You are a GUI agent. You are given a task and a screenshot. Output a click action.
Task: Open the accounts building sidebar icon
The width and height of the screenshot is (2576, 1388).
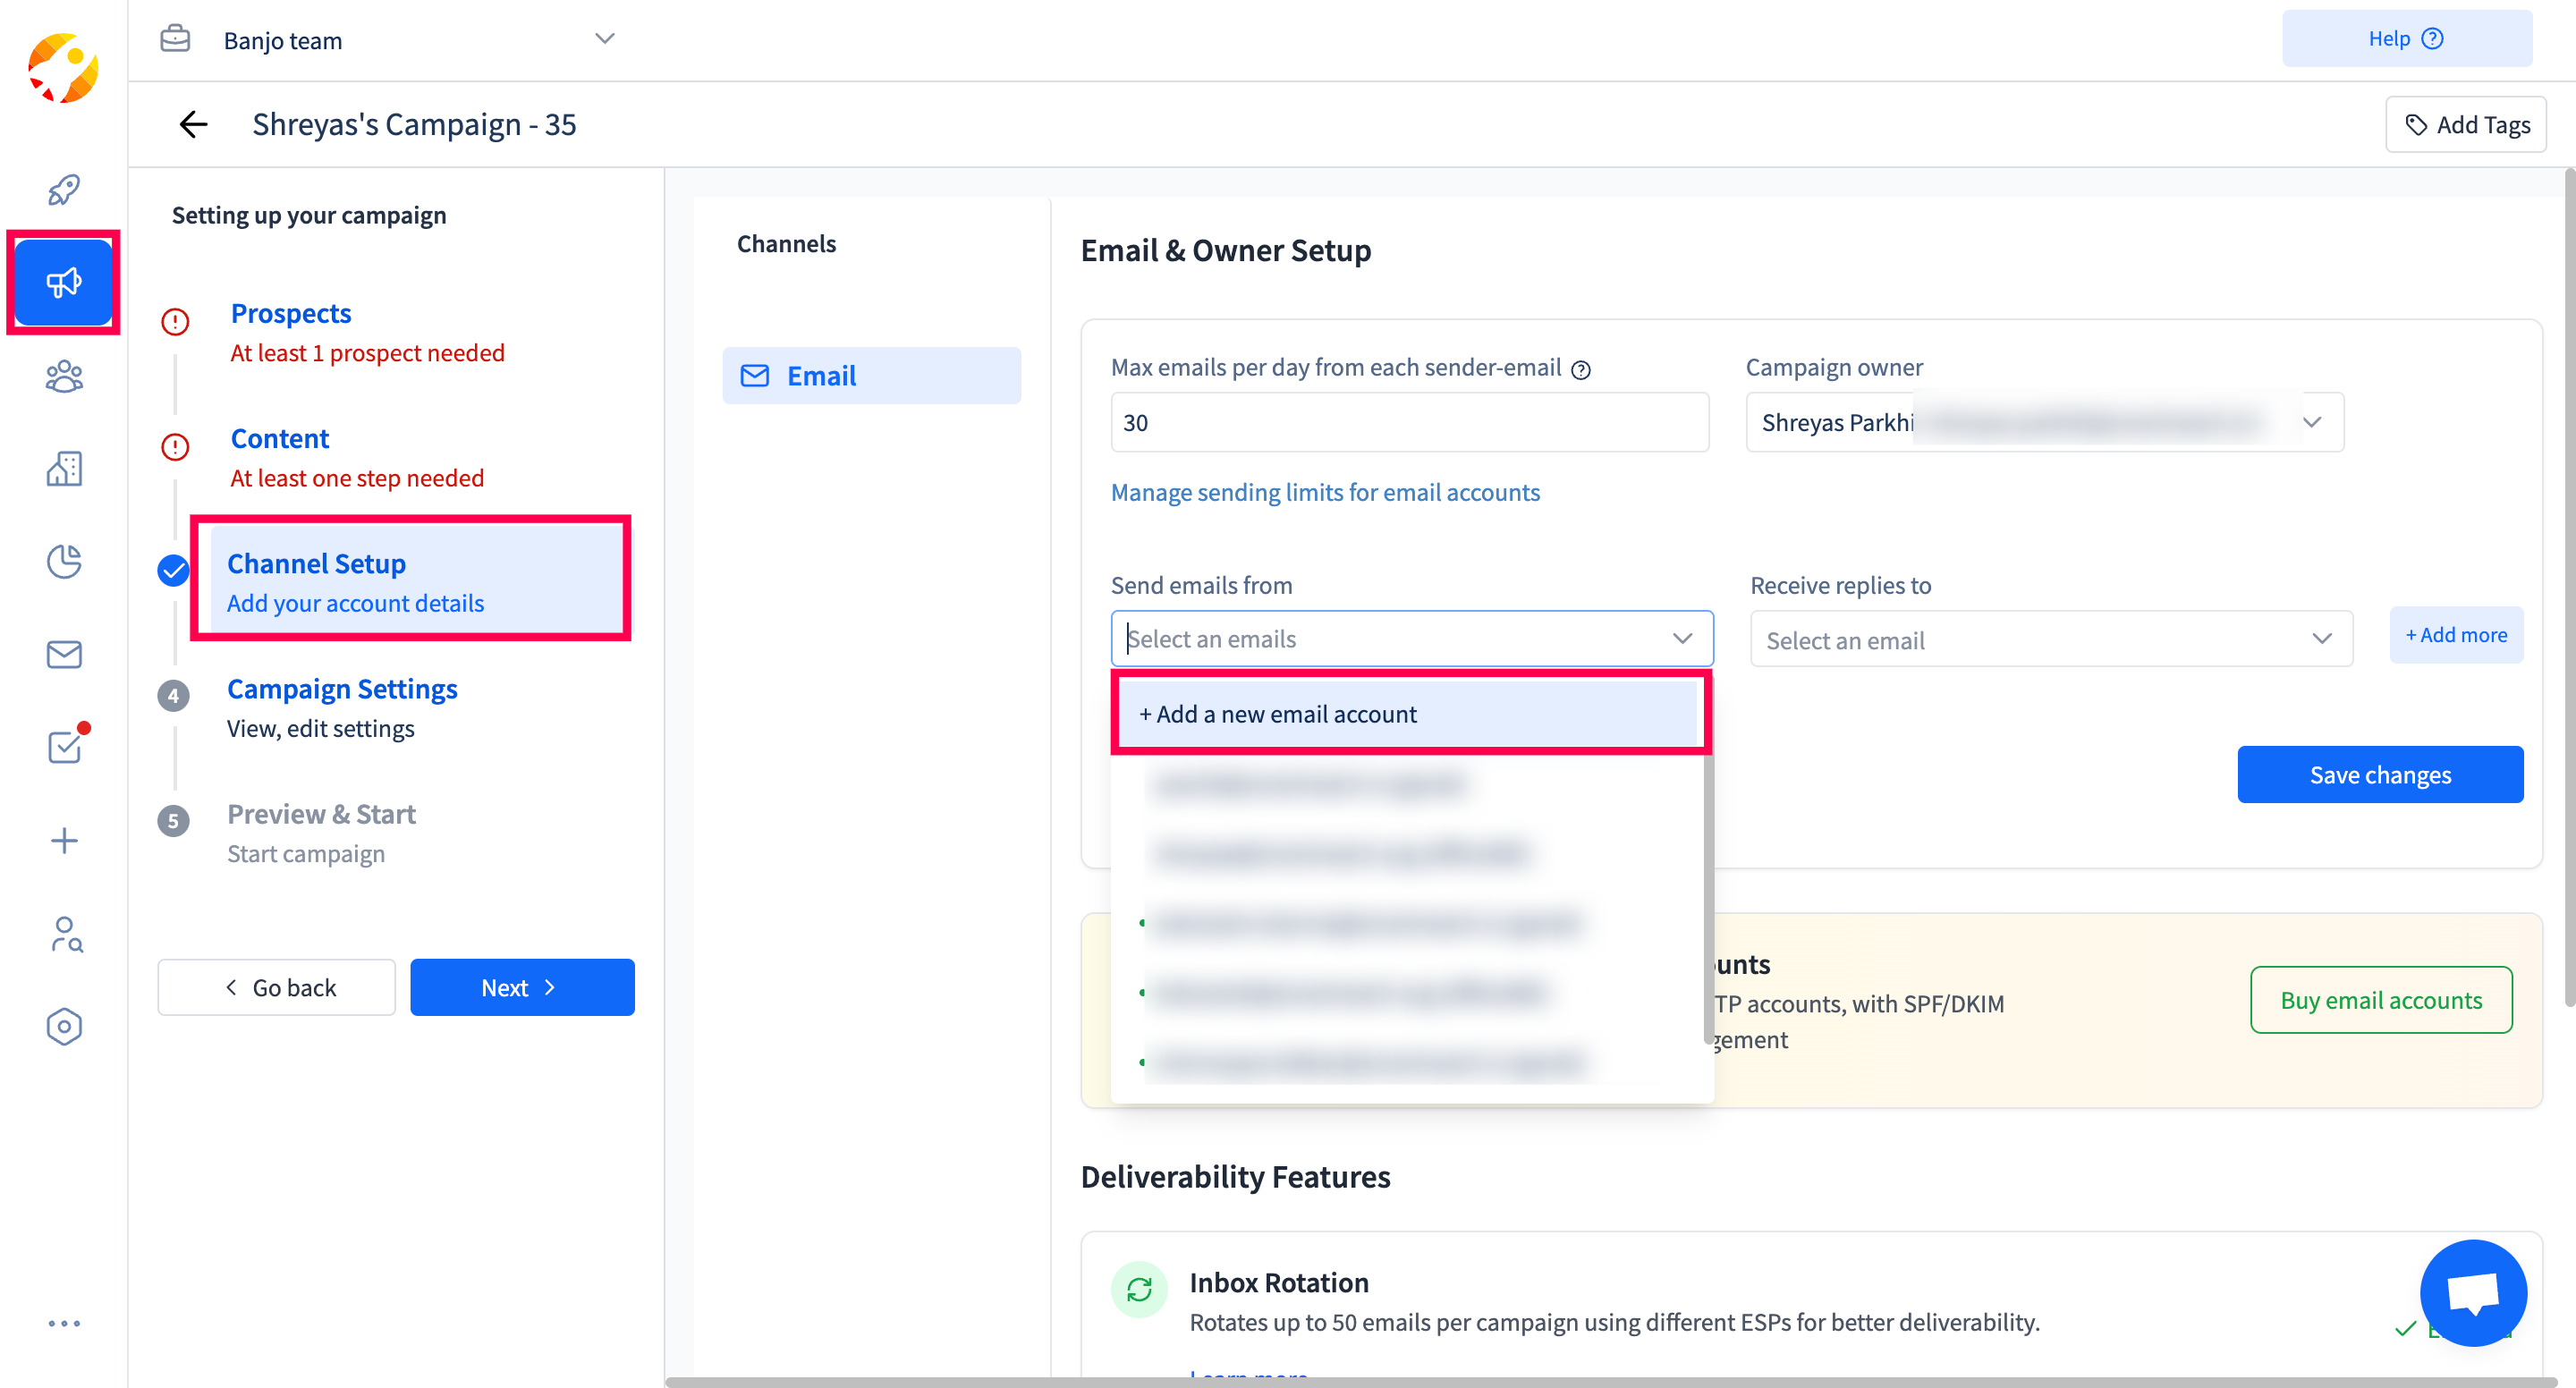pyautogui.click(x=64, y=468)
